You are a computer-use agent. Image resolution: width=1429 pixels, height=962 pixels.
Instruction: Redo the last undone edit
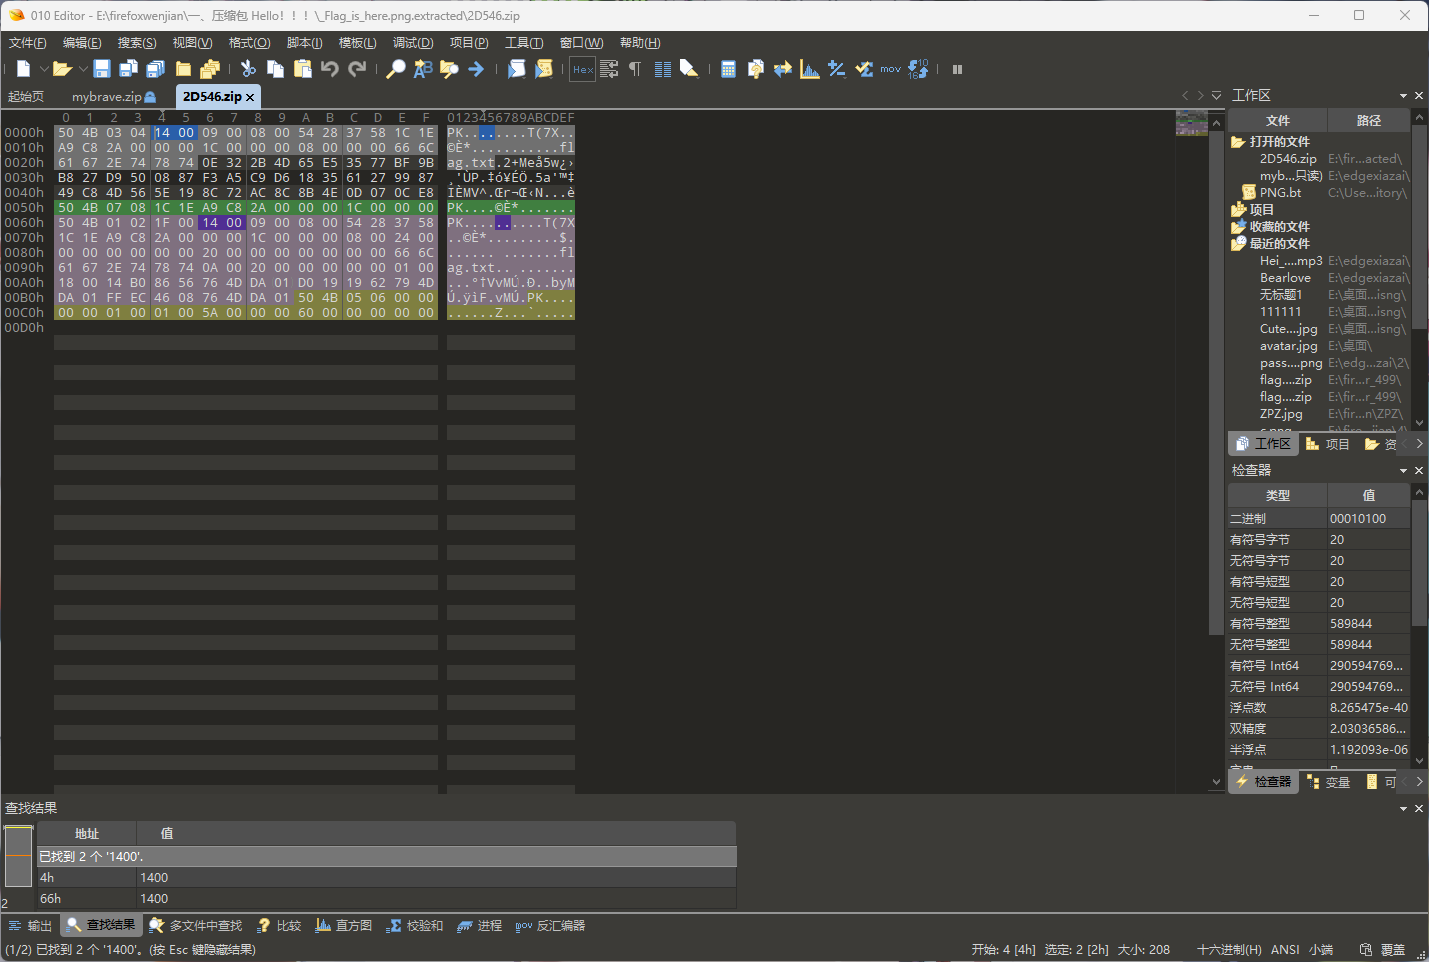[x=357, y=69]
